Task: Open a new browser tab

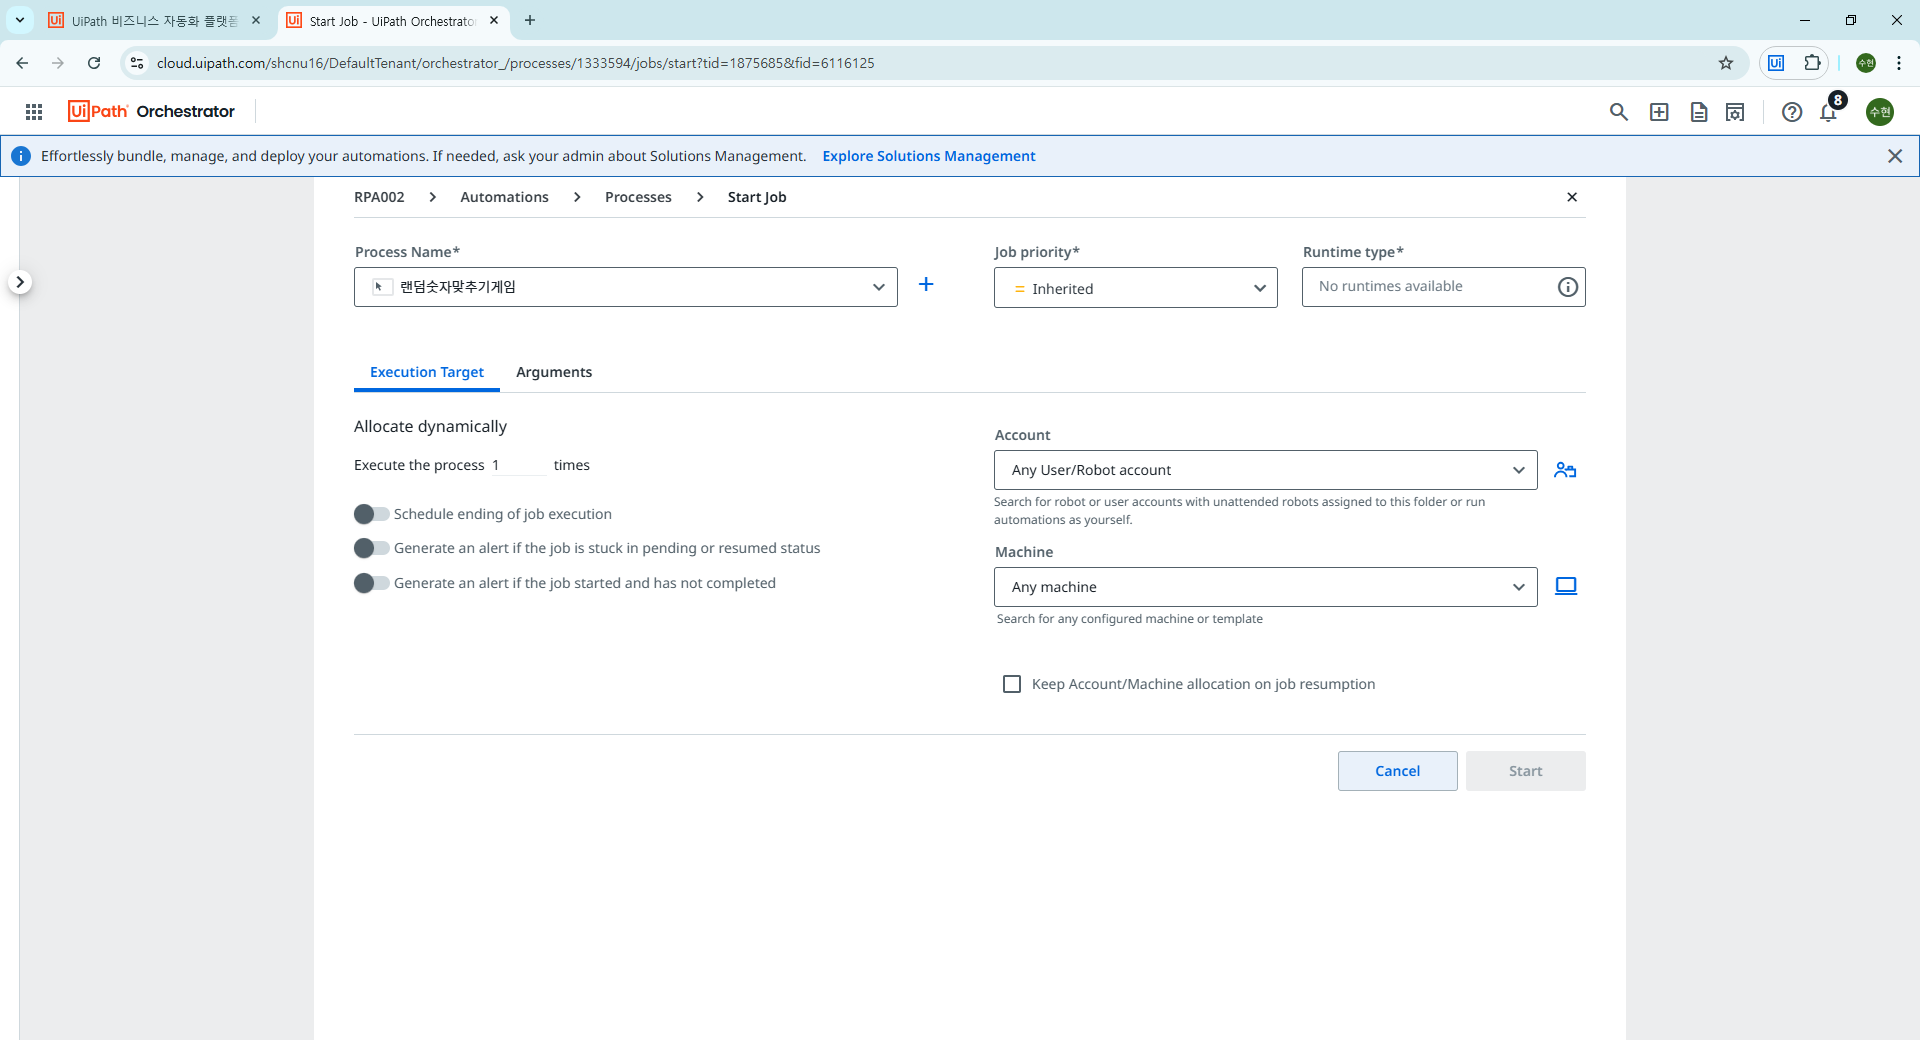Action: point(530,20)
